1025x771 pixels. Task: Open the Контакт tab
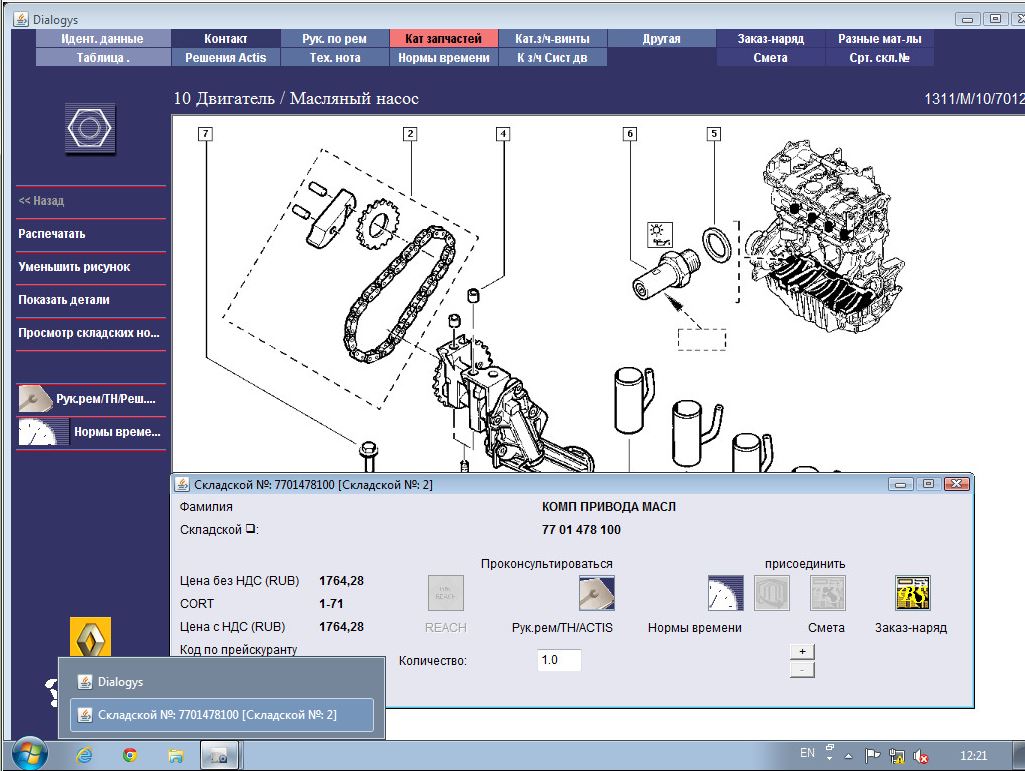(x=226, y=39)
